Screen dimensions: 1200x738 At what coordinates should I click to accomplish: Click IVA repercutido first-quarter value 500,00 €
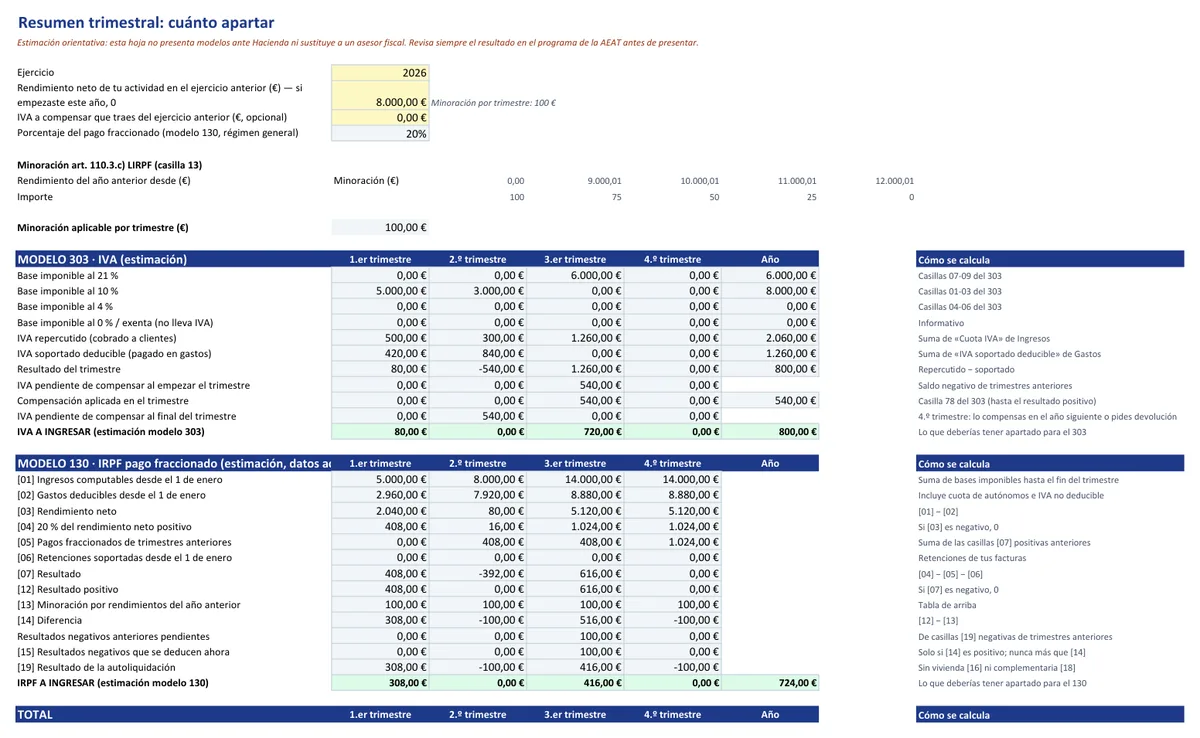pos(380,338)
